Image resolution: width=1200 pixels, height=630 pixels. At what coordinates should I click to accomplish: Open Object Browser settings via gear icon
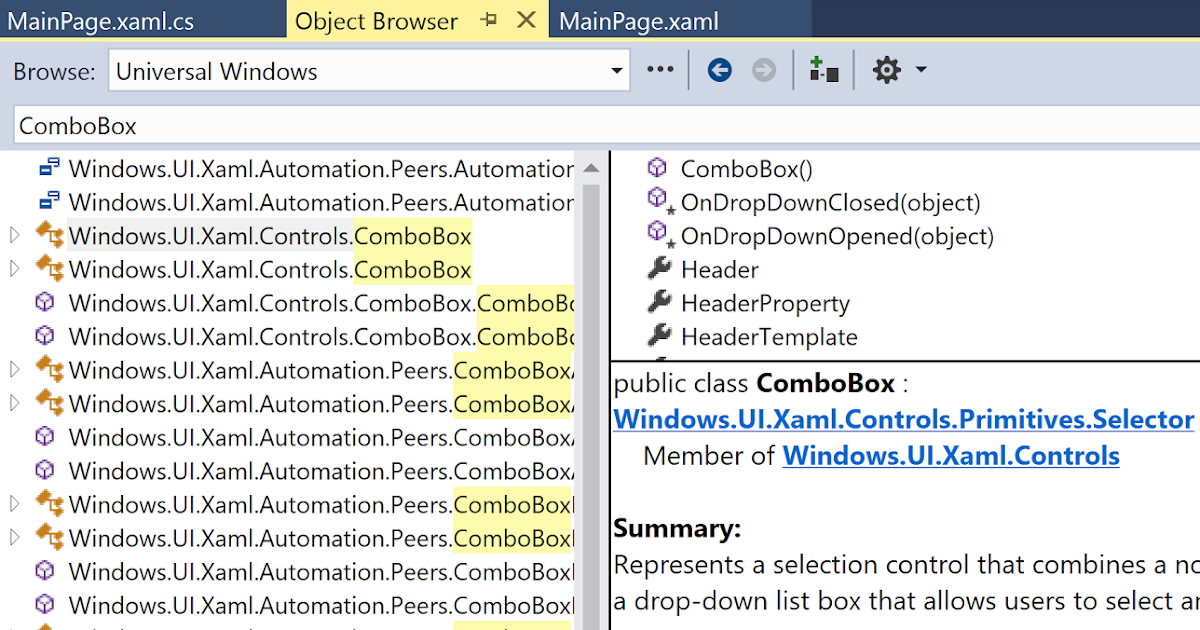(x=884, y=70)
